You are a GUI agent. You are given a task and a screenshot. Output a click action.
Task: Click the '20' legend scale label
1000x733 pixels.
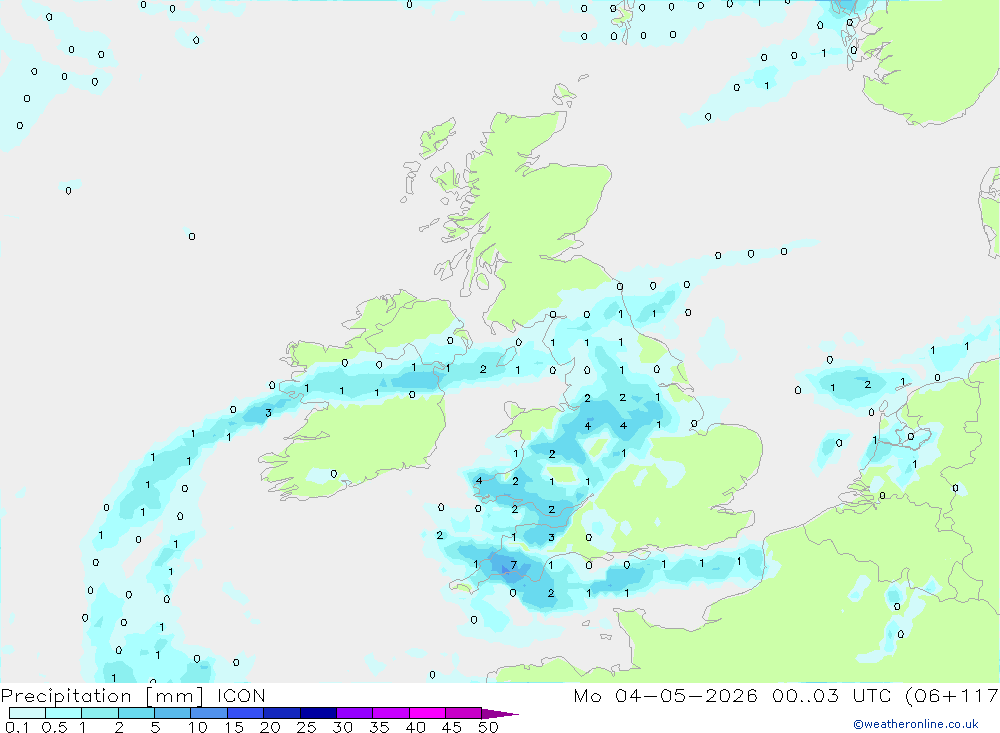point(270,727)
